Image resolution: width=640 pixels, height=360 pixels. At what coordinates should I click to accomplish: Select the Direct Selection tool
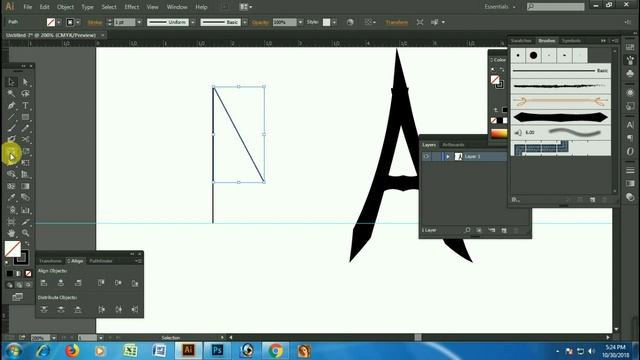click(x=25, y=82)
